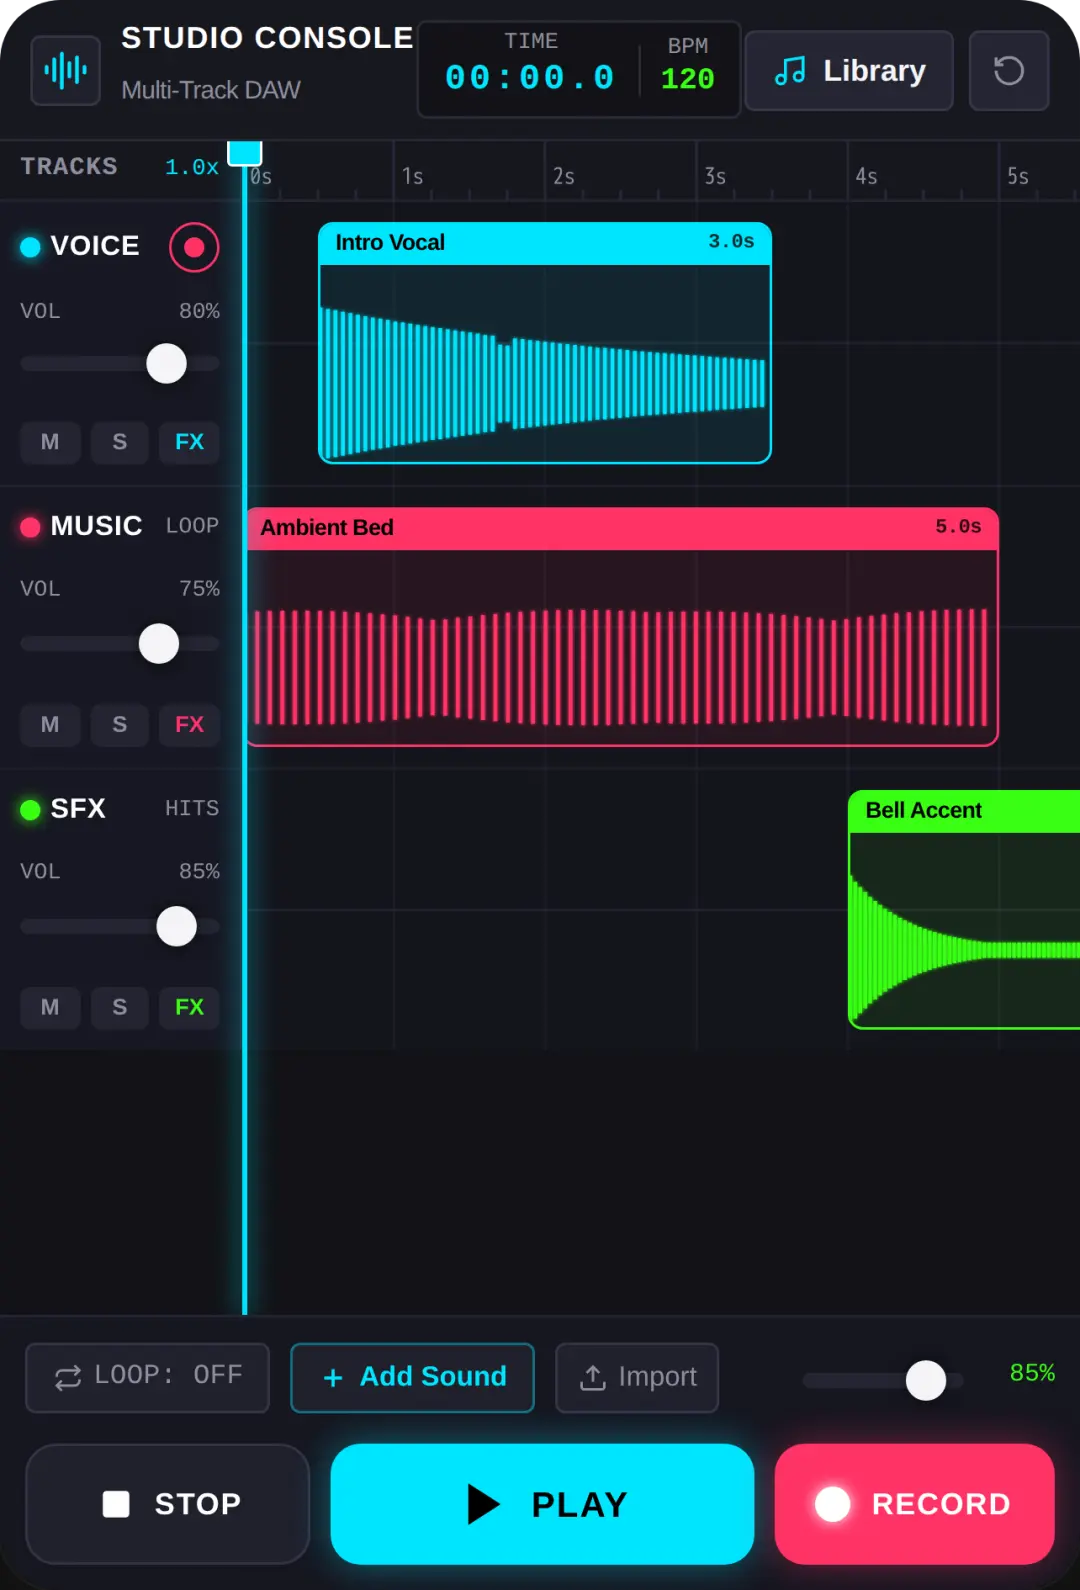1080x1590 pixels.
Task: Click the SFX track name
Action: tap(78, 808)
